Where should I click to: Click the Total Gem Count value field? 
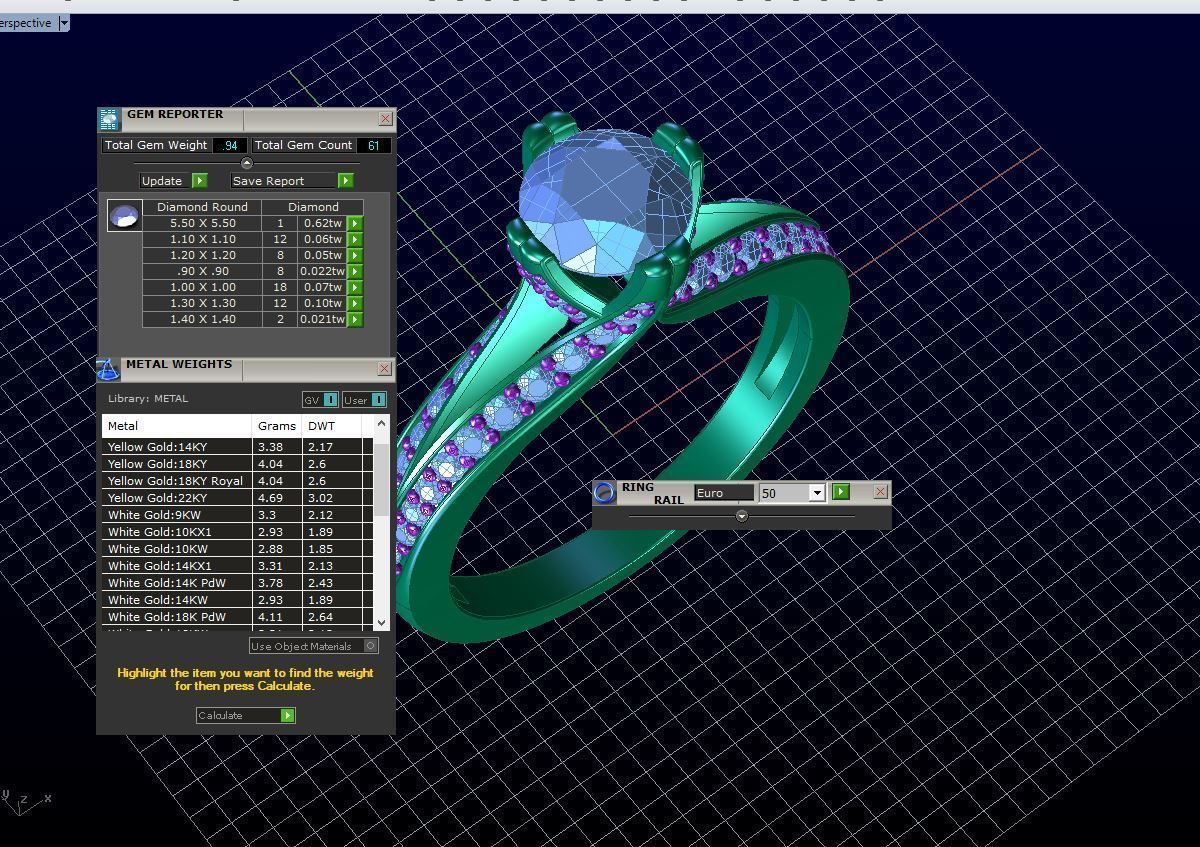pyautogui.click(x=373, y=145)
